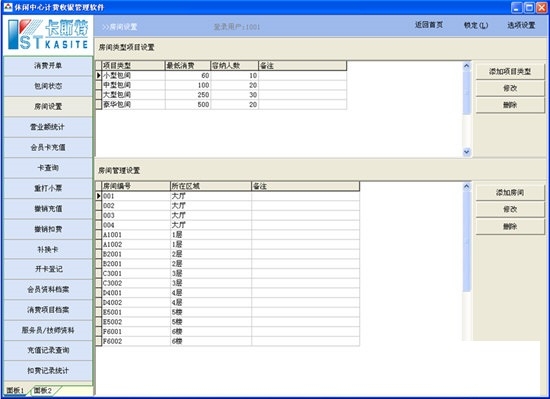This screenshot has height=399, width=550.
Task: Click 添加项目类型 button
Action: pyautogui.click(x=510, y=72)
